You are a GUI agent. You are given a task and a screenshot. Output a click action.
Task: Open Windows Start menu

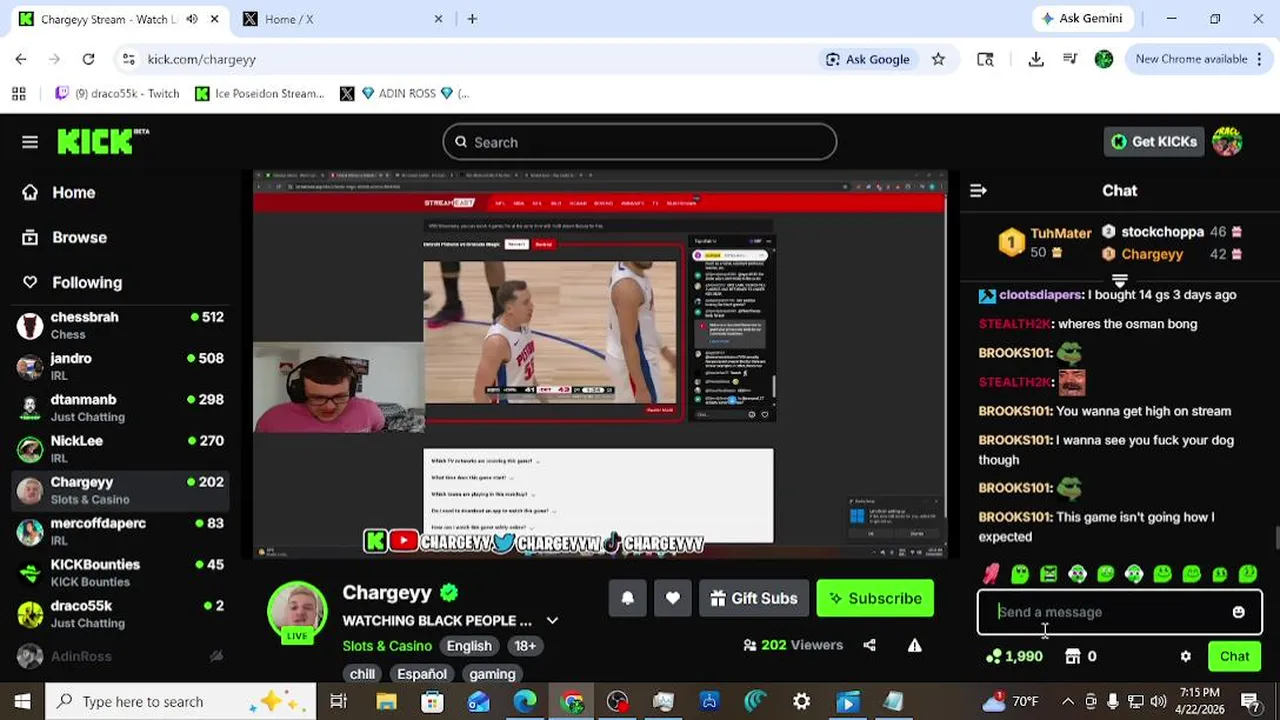coord(22,701)
